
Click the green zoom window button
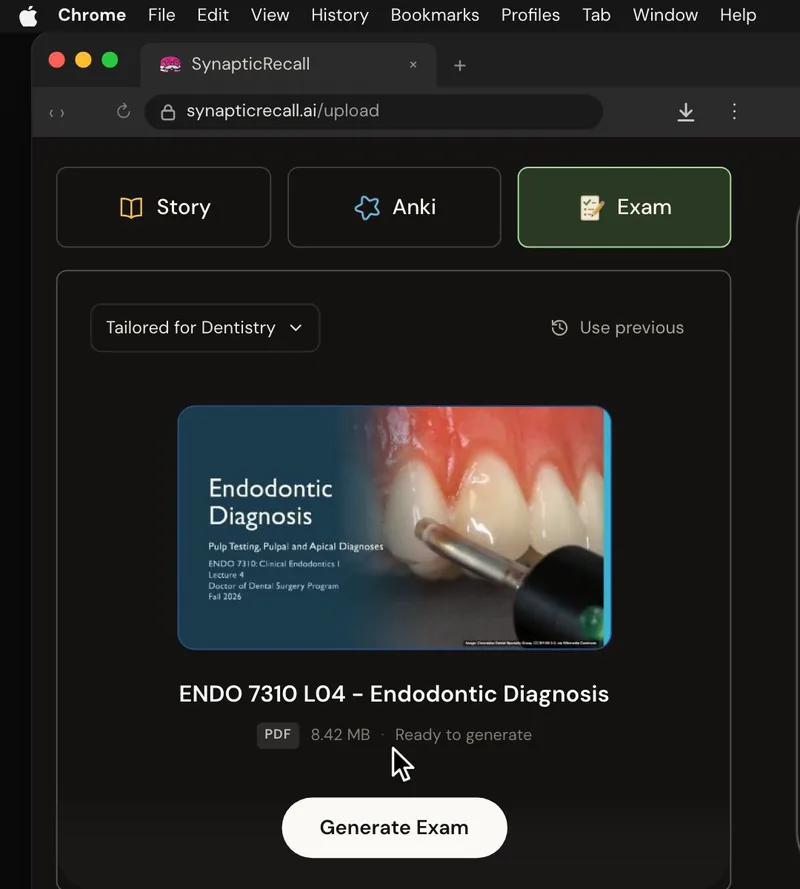pos(109,60)
